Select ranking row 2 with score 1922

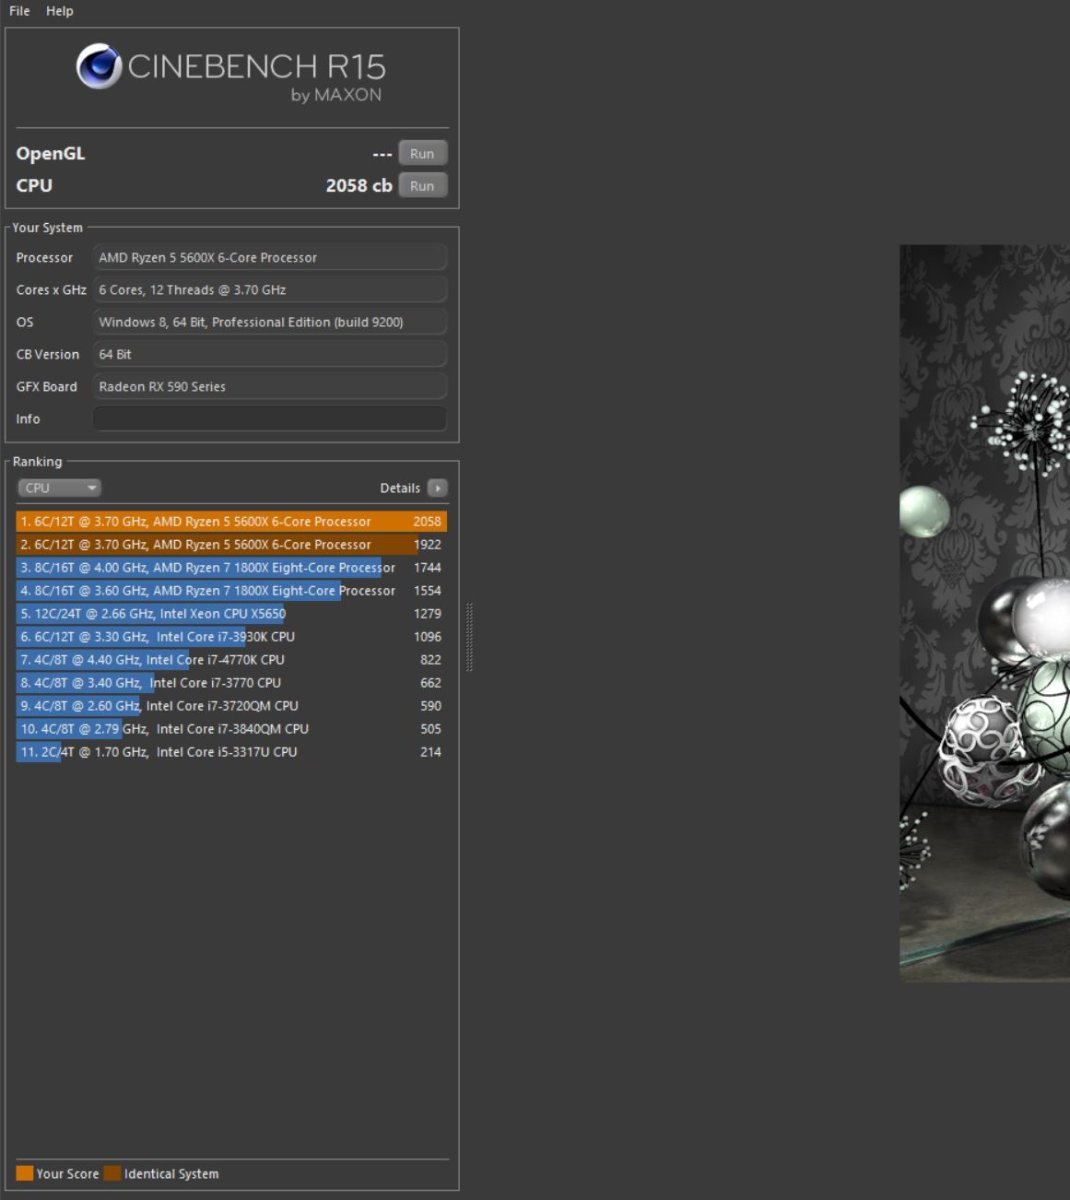click(x=231, y=544)
